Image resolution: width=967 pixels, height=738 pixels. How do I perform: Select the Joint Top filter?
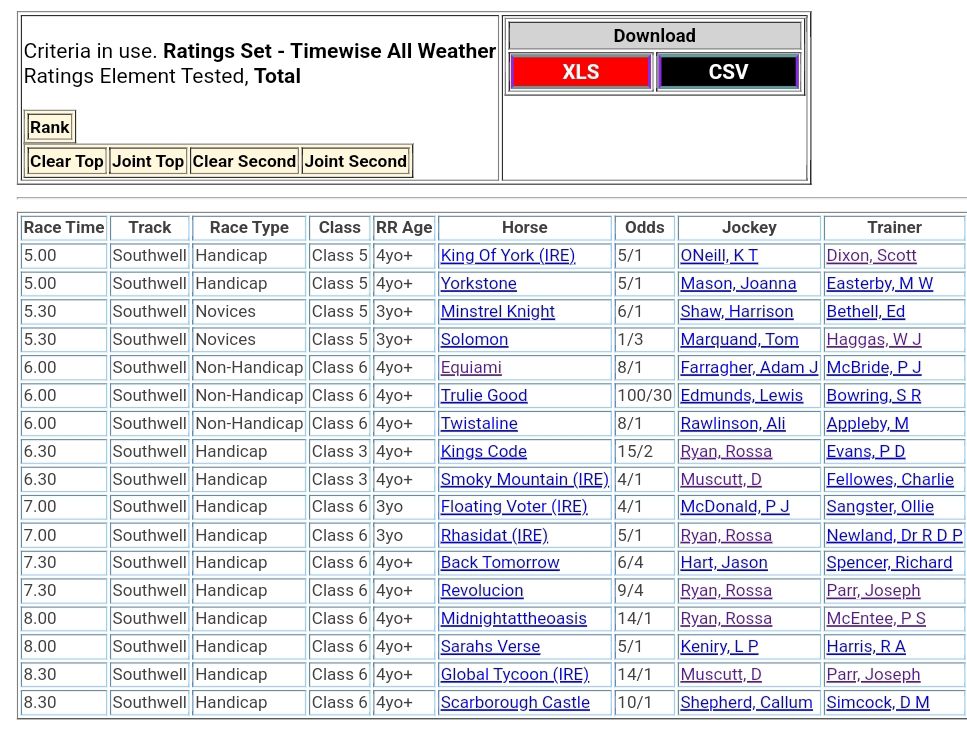pos(148,161)
